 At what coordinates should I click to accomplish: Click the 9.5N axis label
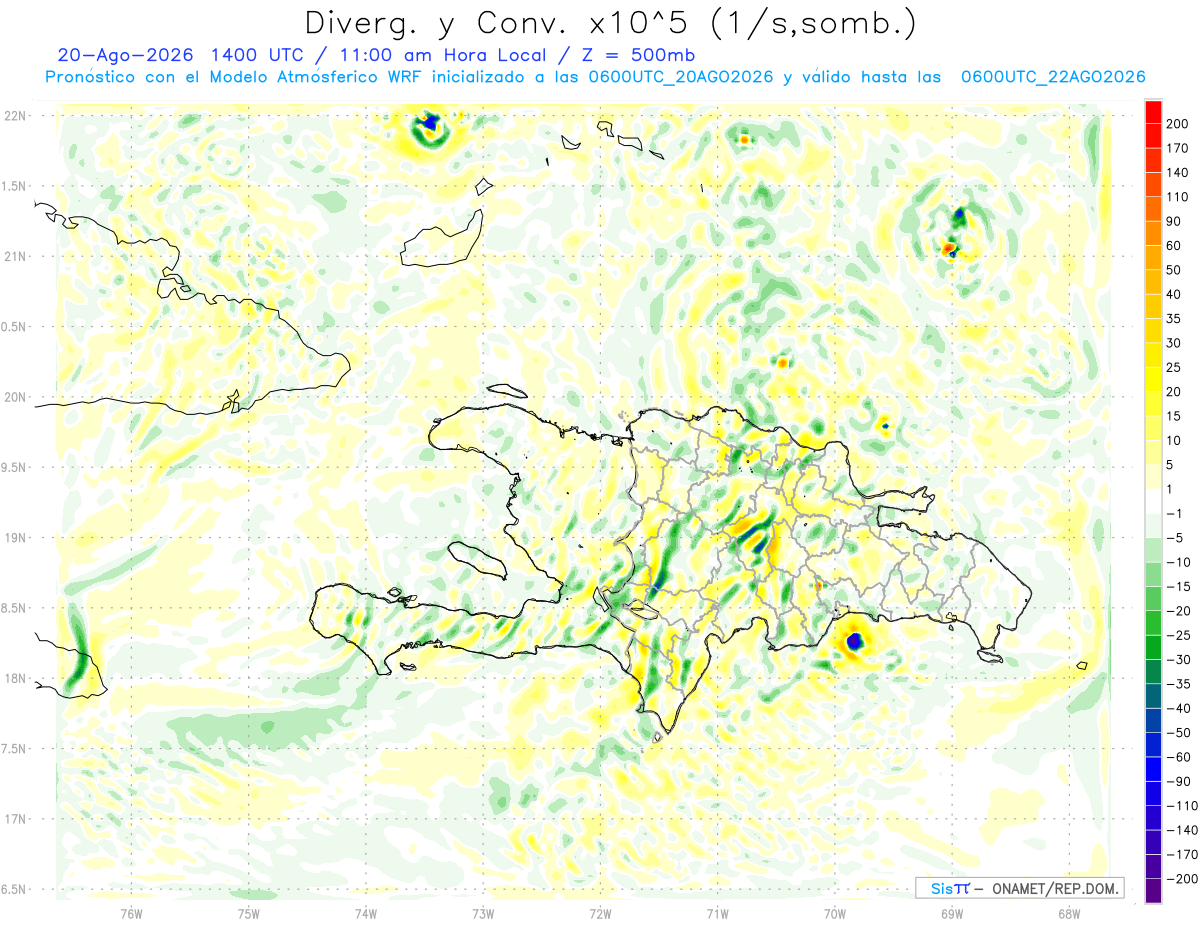click(14, 468)
